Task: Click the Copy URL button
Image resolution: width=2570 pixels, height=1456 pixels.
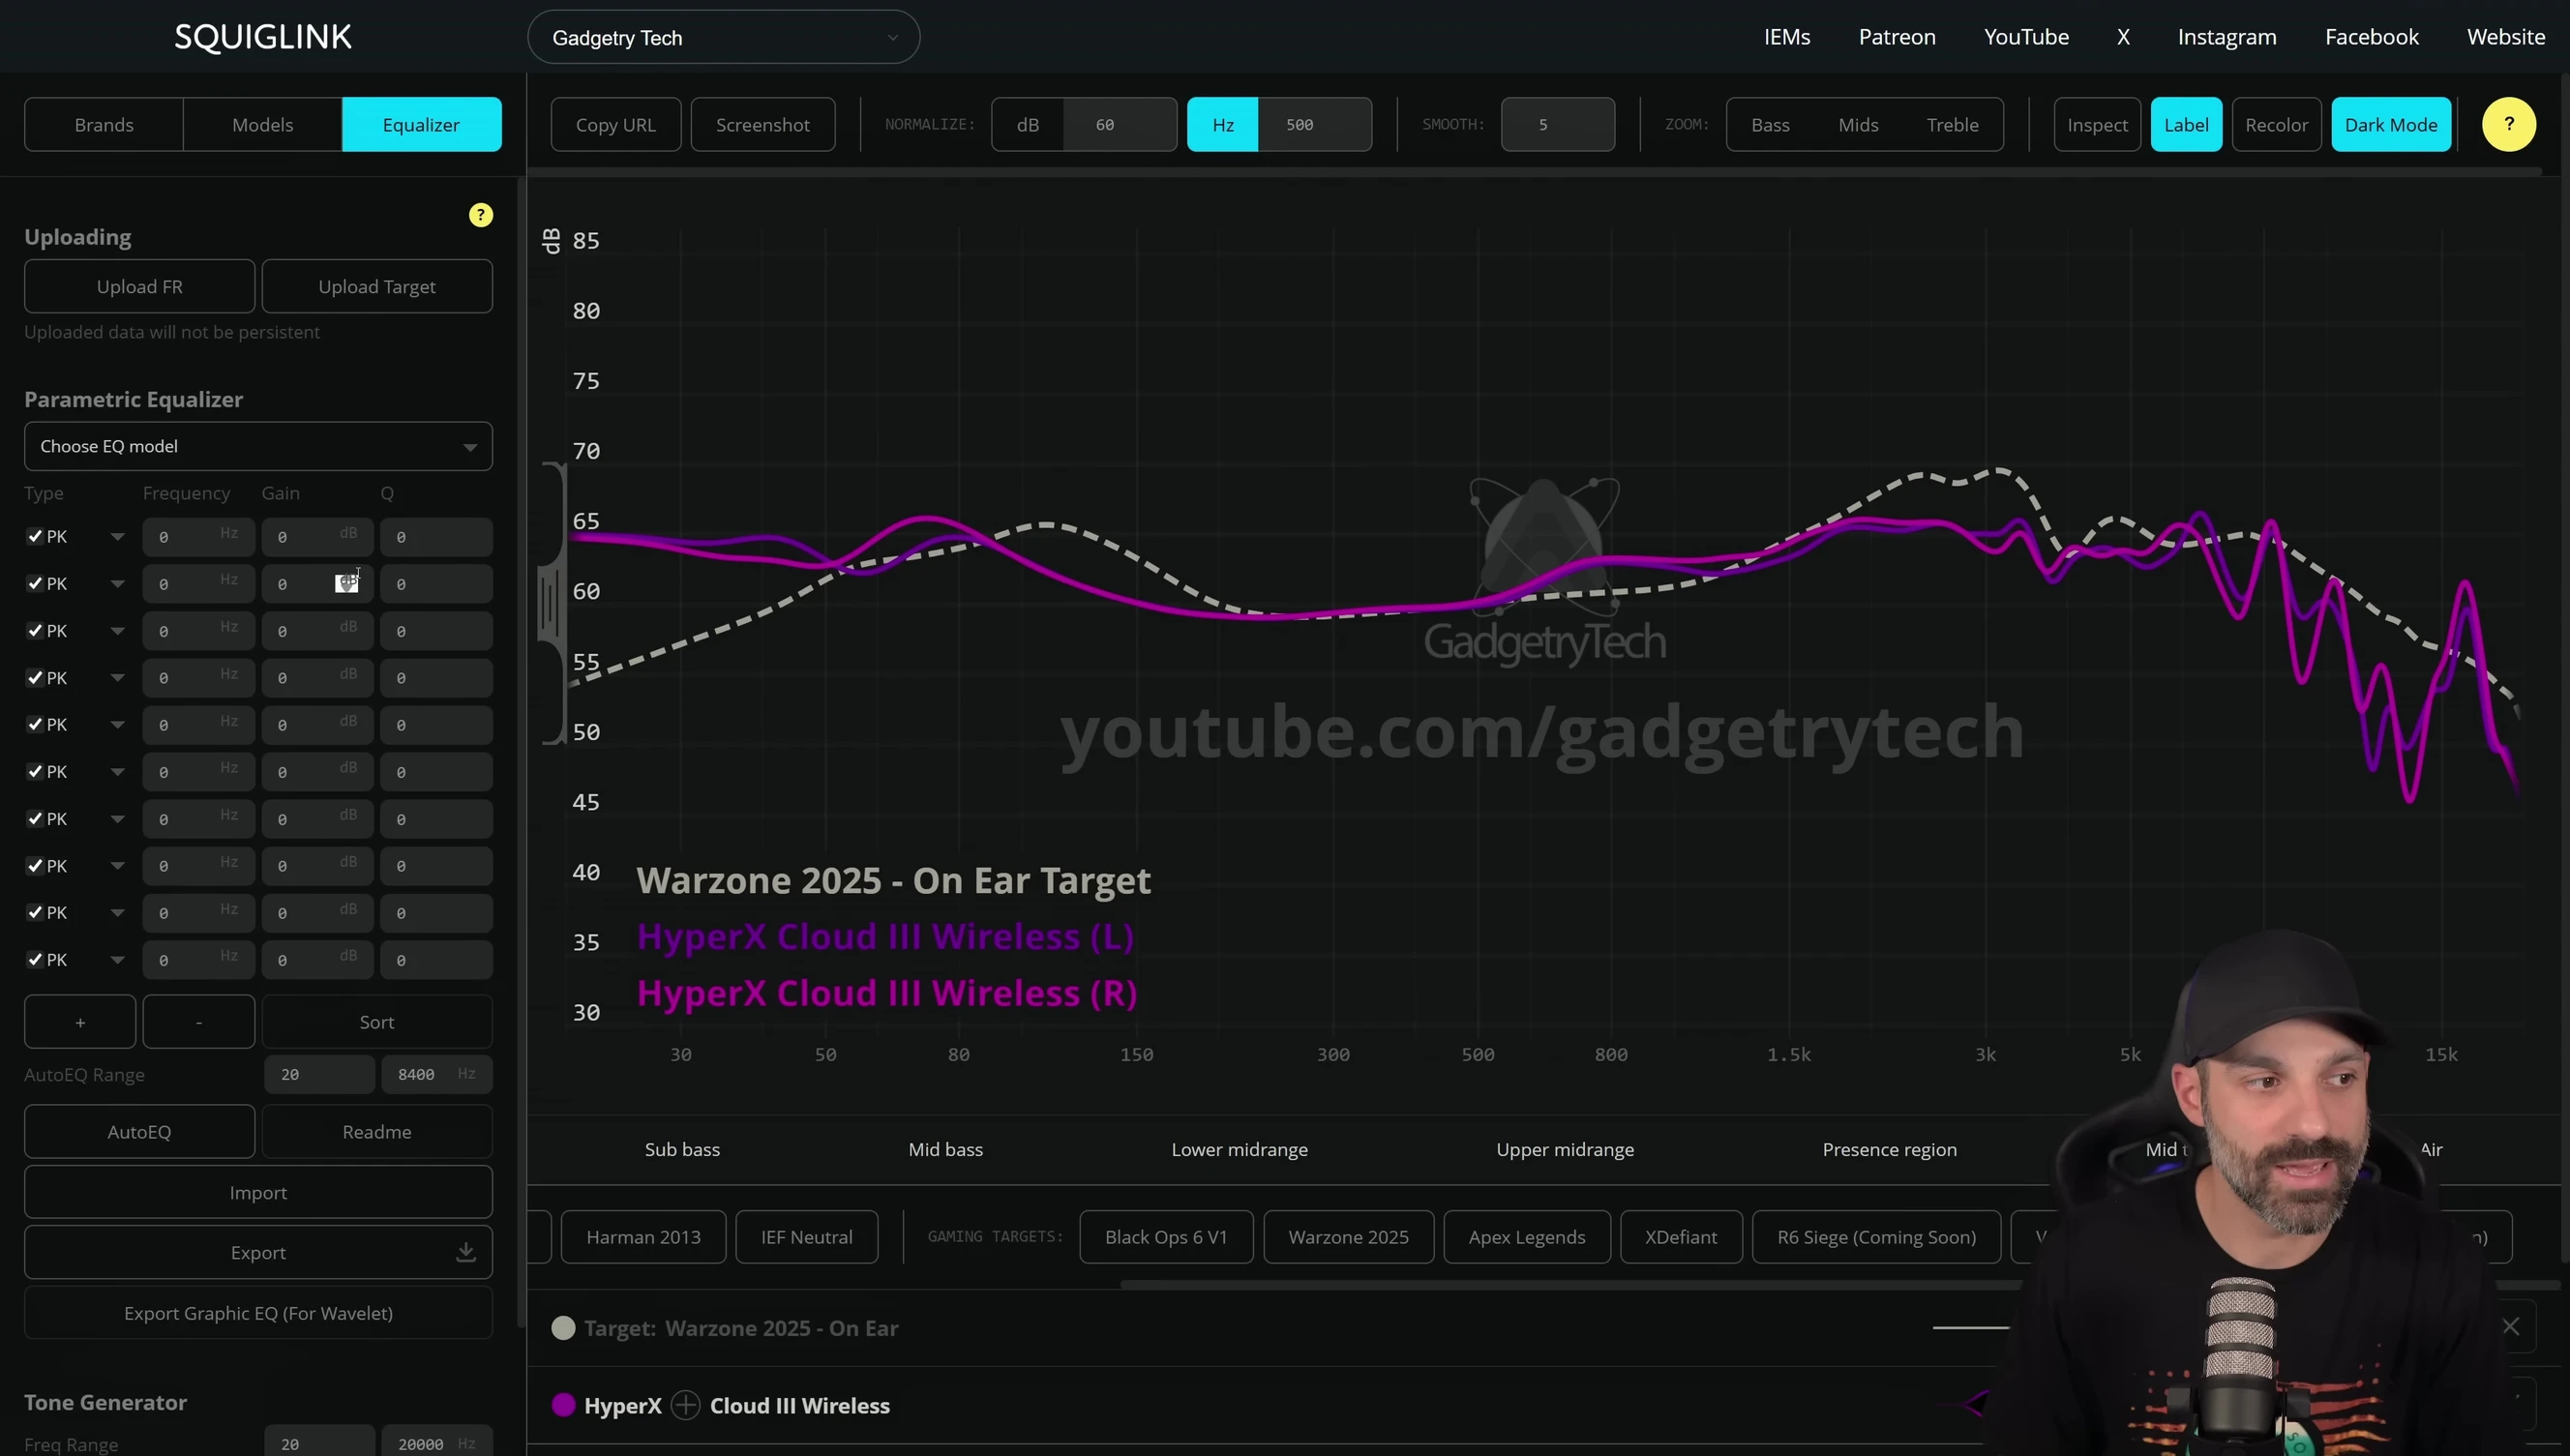Action: pyautogui.click(x=616, y=124)
